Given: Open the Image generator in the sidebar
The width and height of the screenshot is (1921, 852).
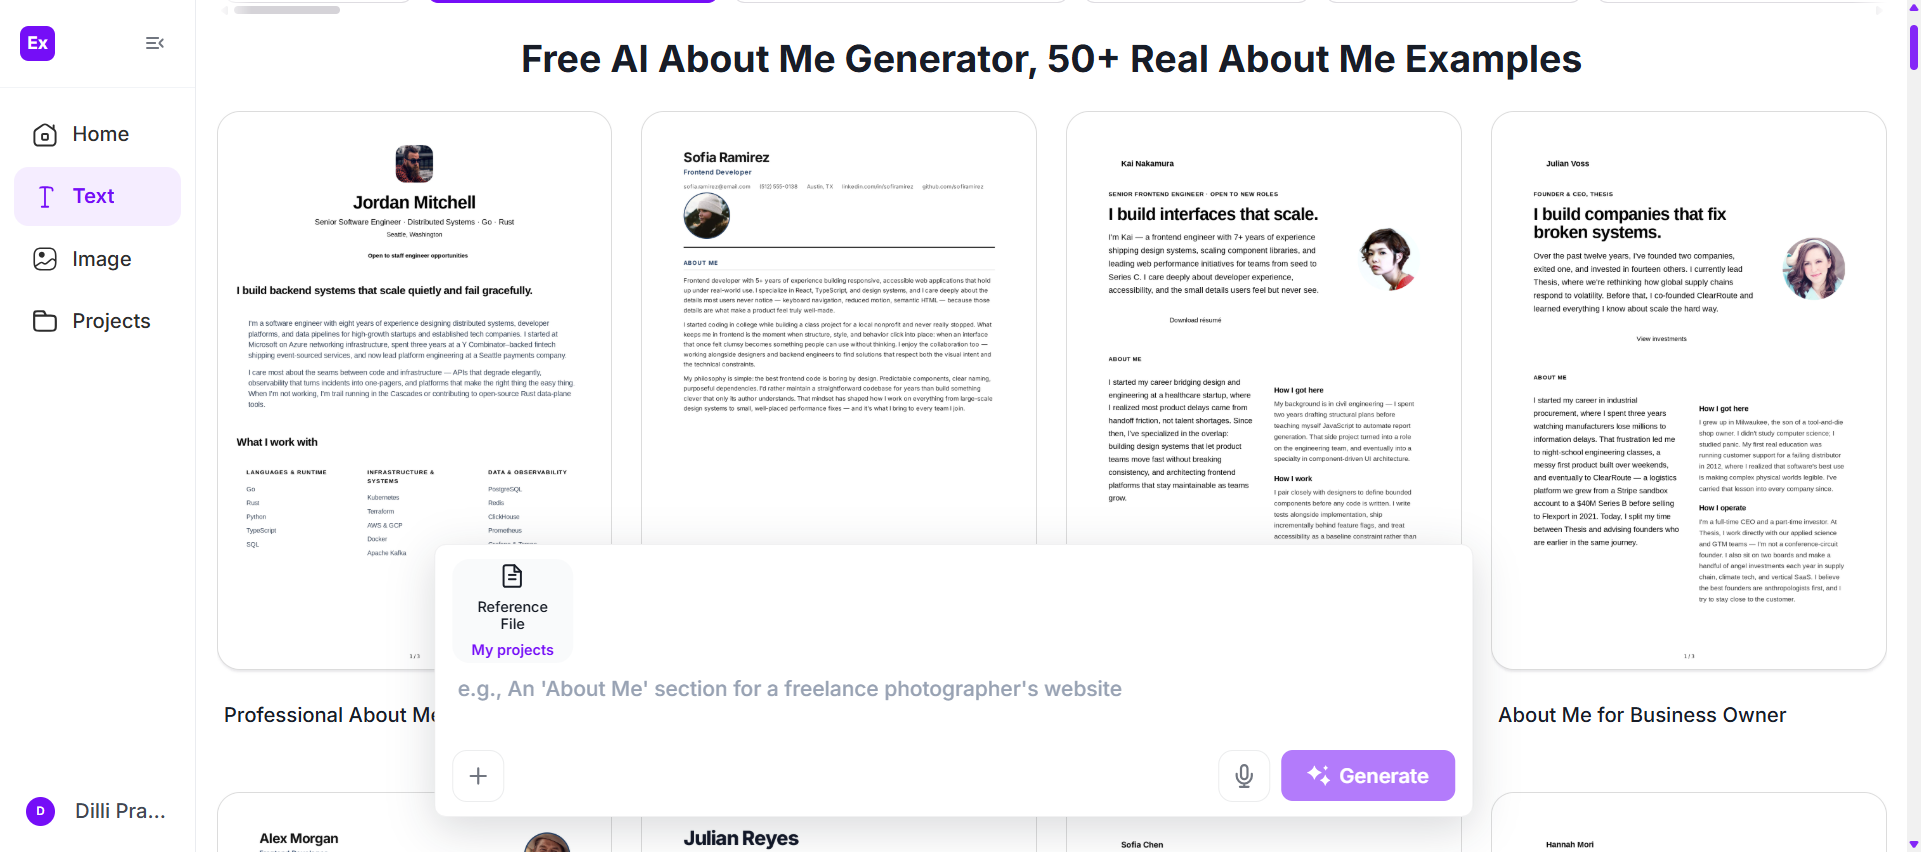Looking at the screenshot, I should pos(97,259).
